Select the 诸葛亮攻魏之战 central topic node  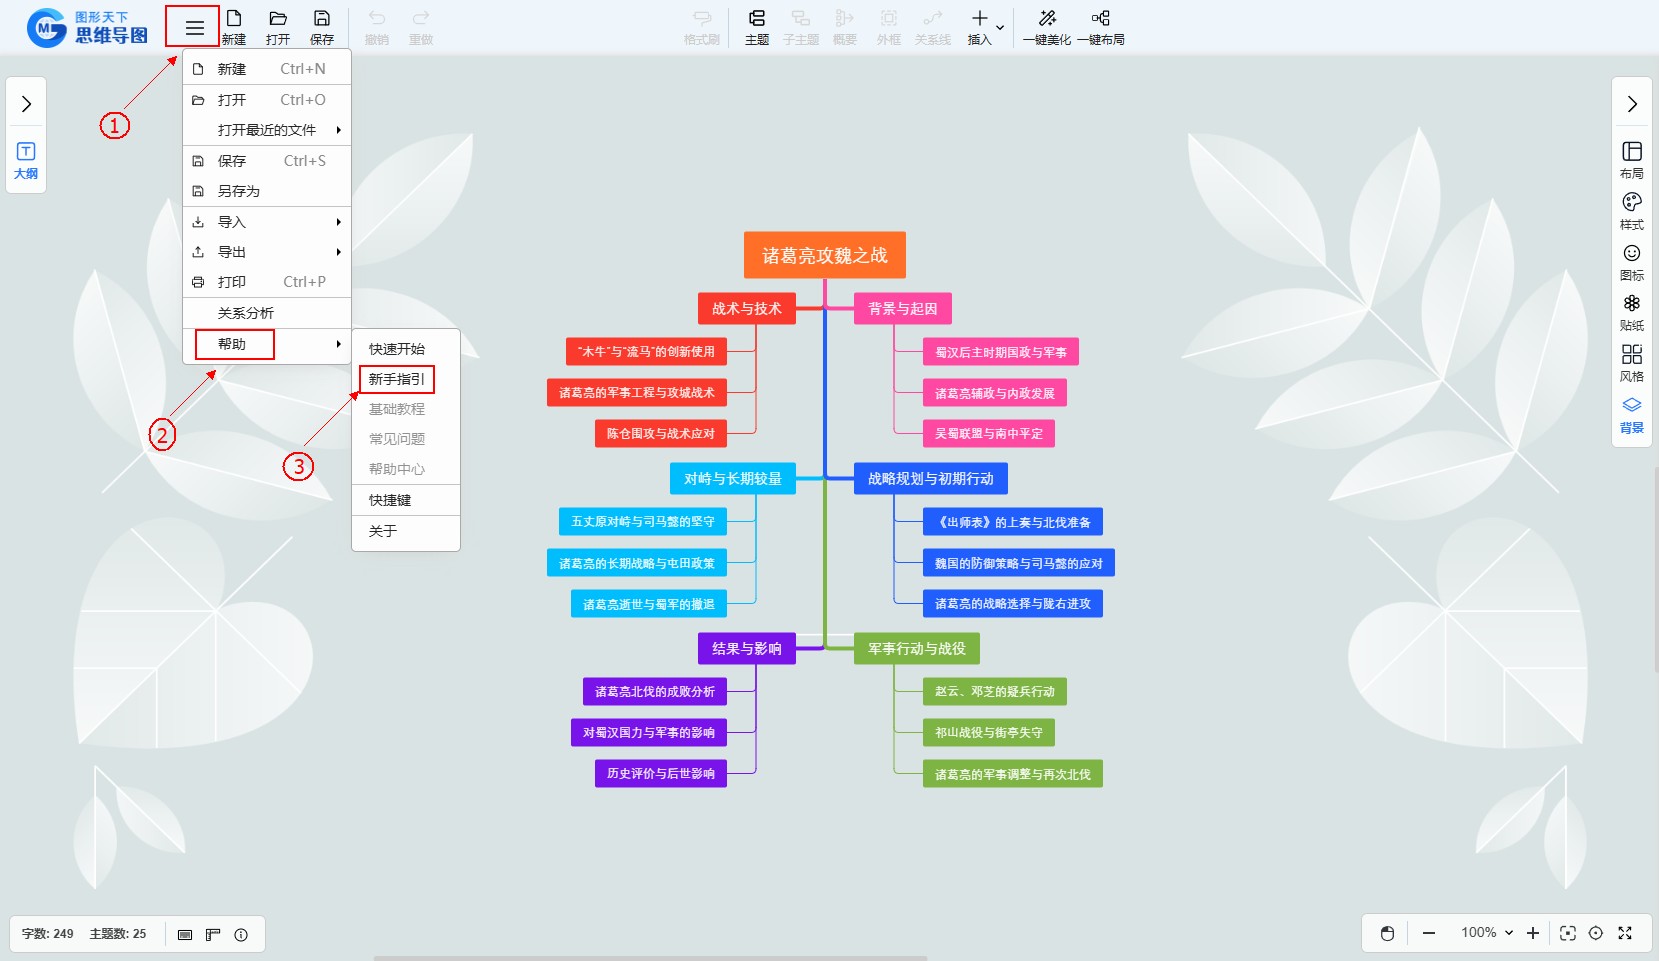click(824, 255)
